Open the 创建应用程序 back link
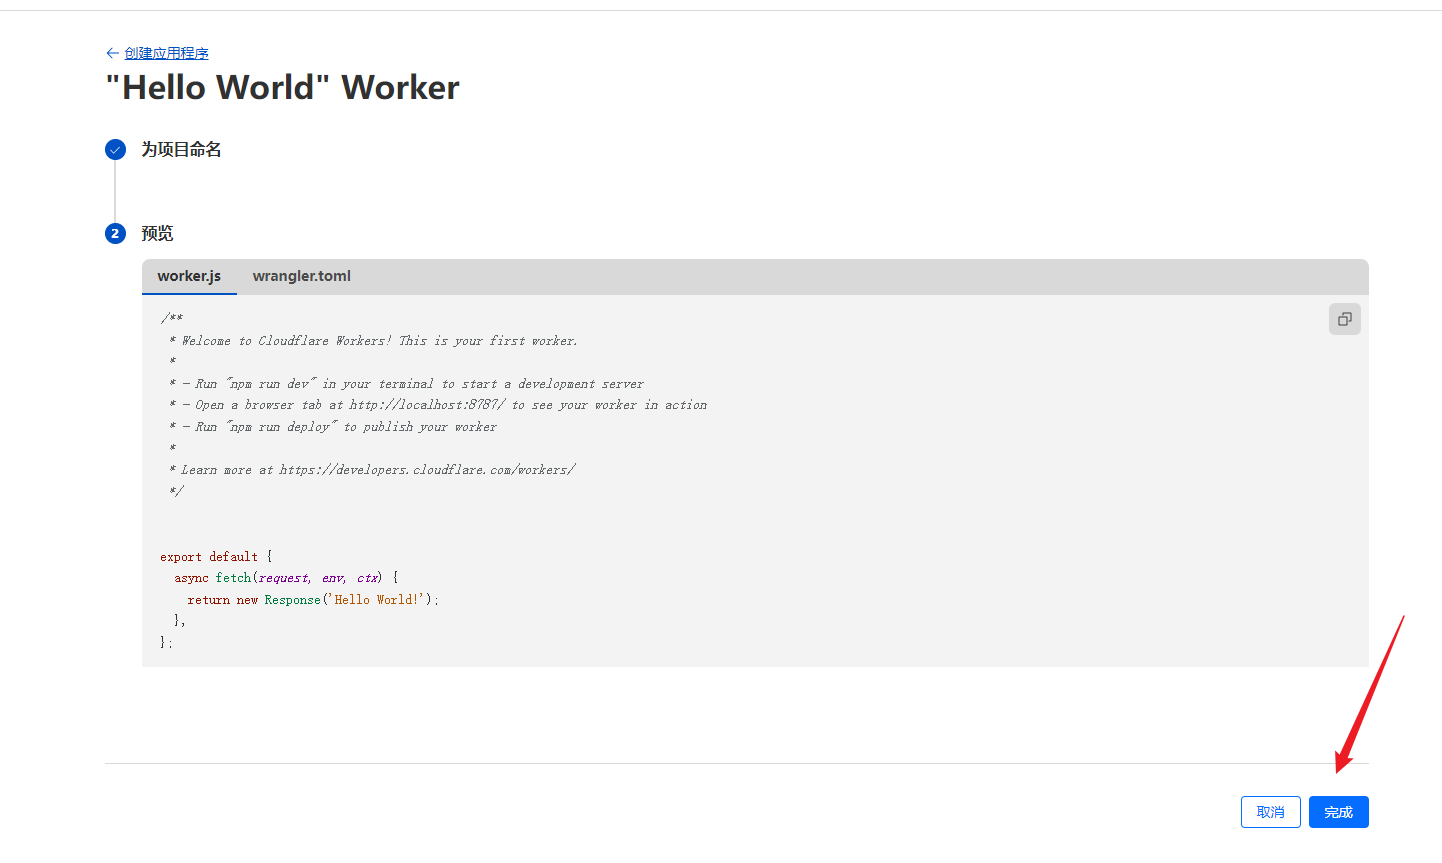 (166, 53)
